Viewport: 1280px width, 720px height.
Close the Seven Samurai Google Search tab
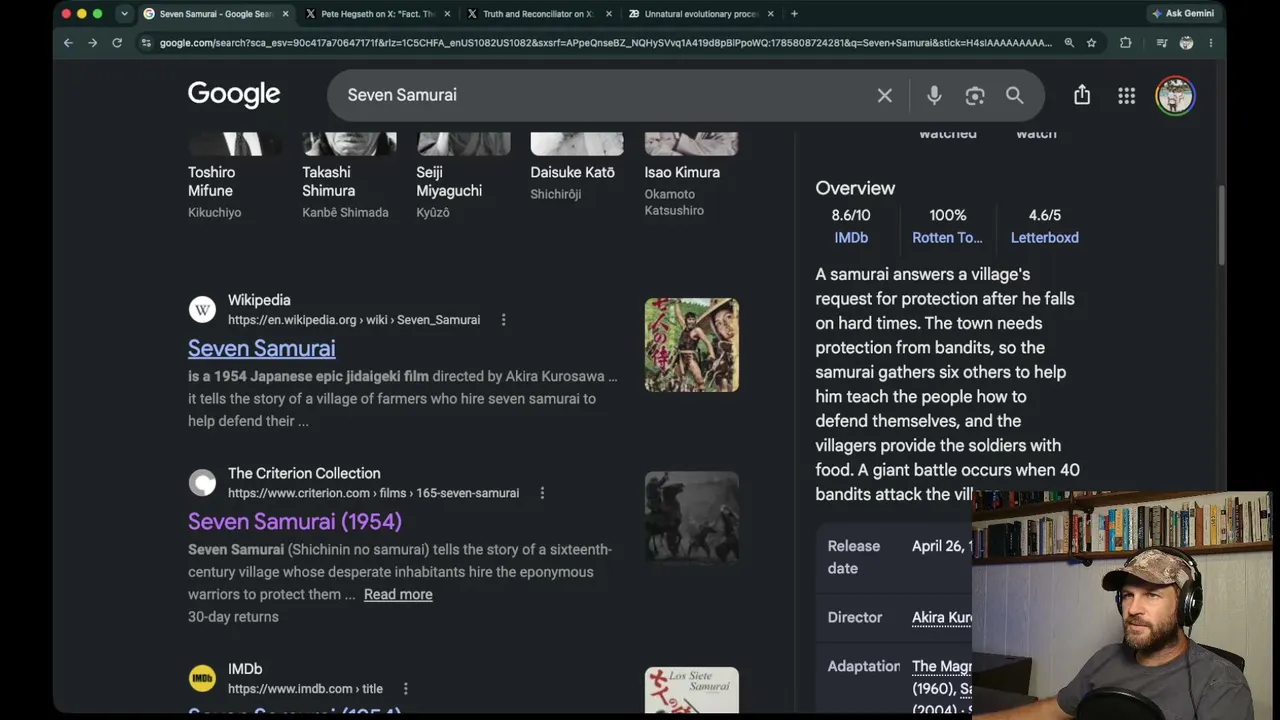click(286, 14)
